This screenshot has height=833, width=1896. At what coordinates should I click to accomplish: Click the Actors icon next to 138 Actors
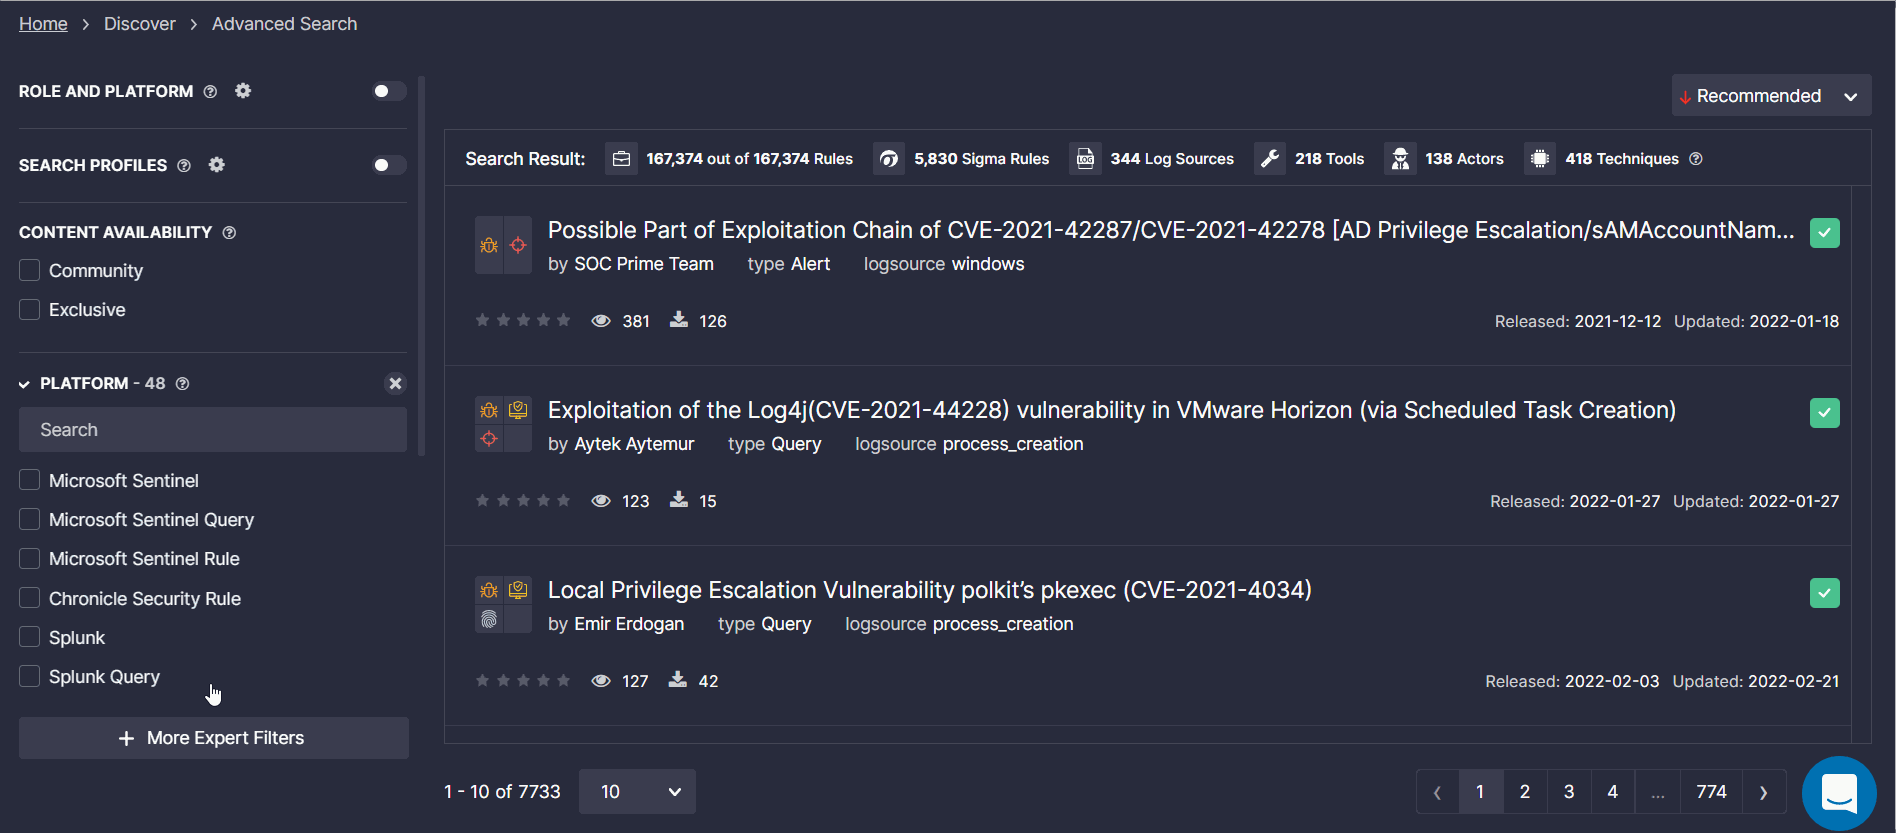pos(1400,159)
